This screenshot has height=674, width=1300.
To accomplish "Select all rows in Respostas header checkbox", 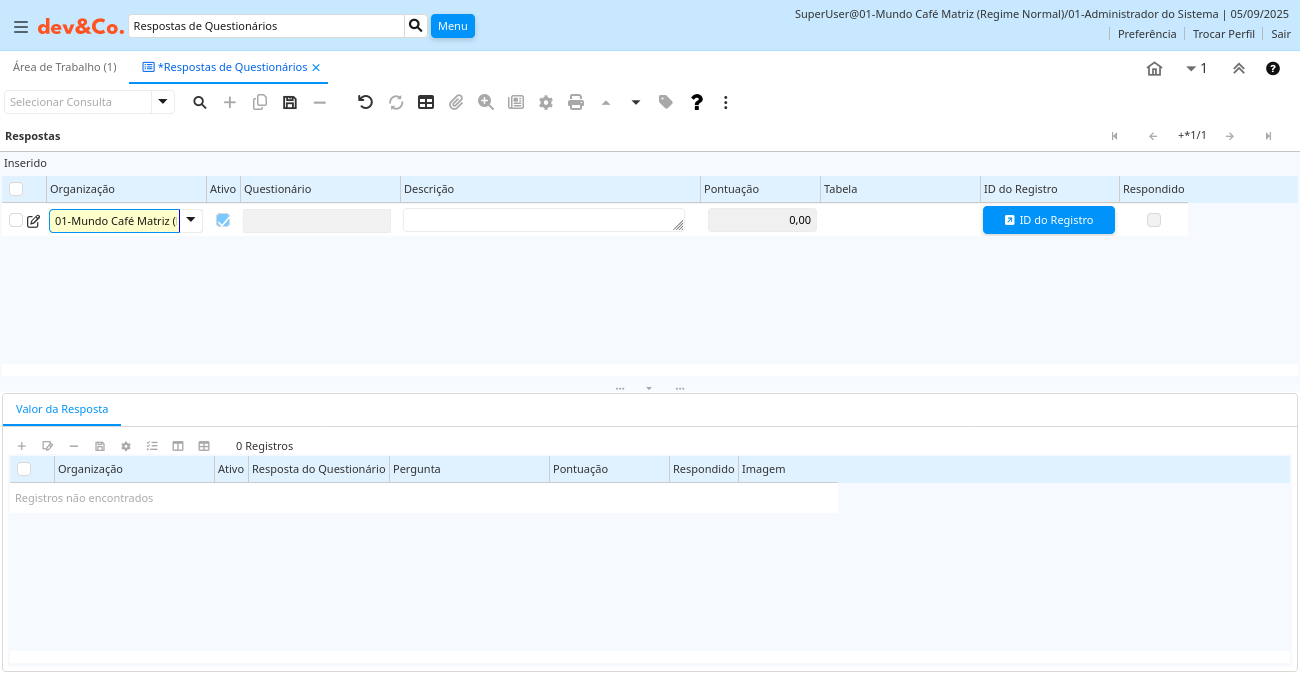I will pos(16,189).
